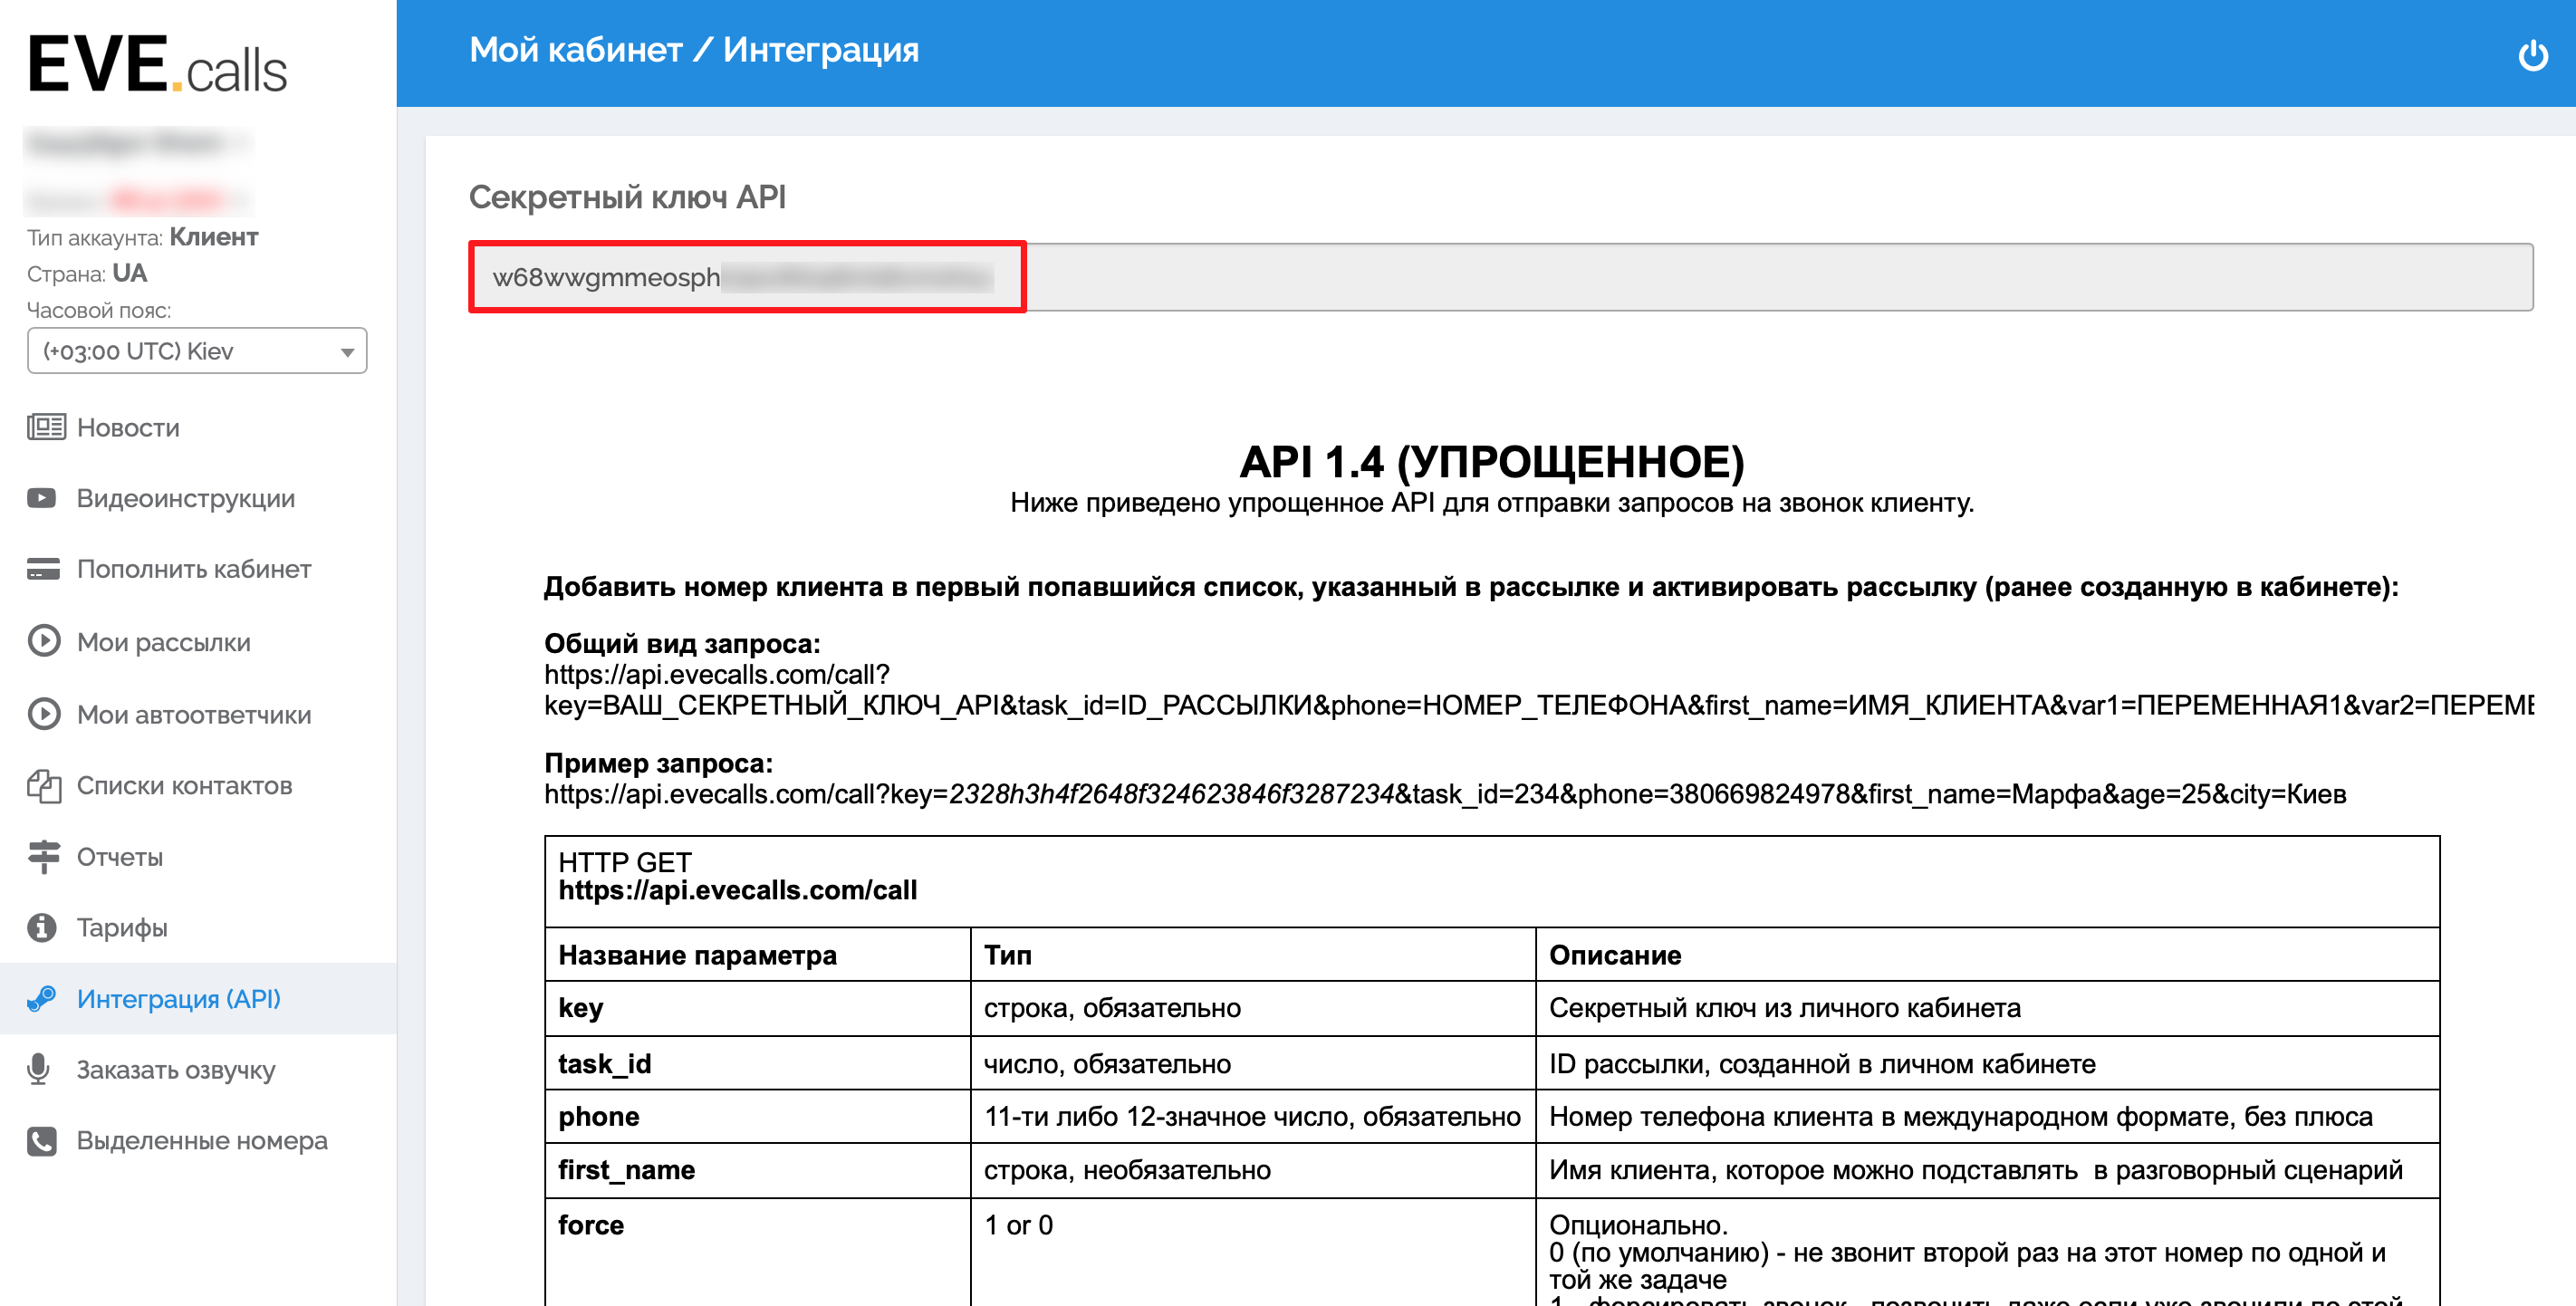
Task: Select Мои автоответчики in sidebar
Action: click(x=194, y=715)
